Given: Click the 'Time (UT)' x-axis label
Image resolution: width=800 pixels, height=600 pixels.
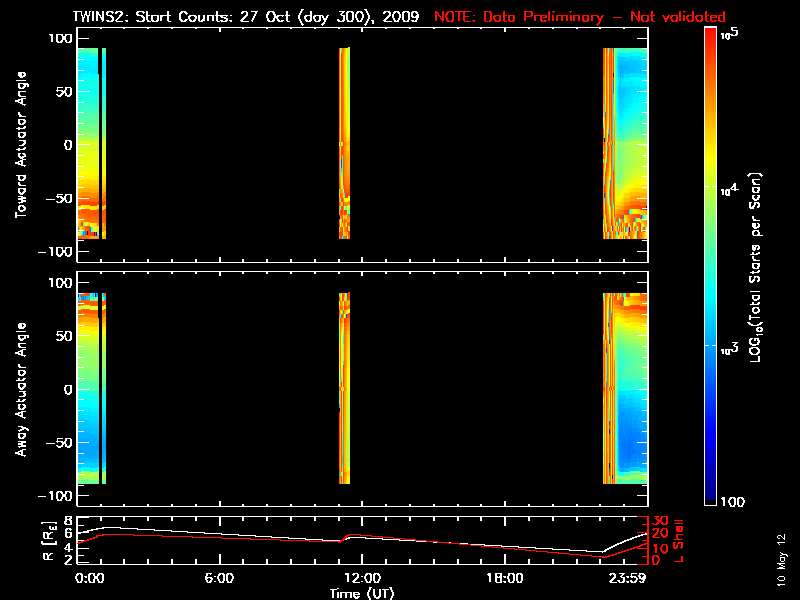Looking at the screenshot, I should pyautogui.click(x=362, y=593).
